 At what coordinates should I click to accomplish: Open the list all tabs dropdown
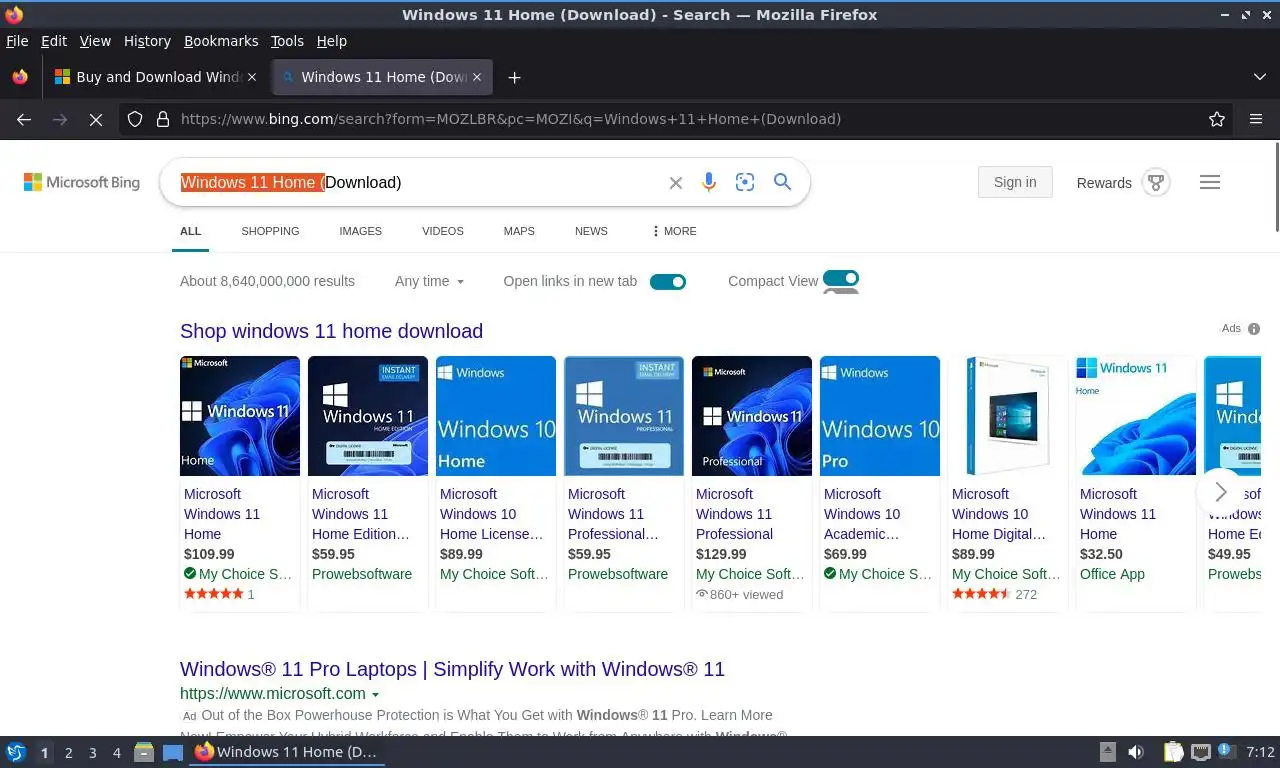[x=1260, y=77]
